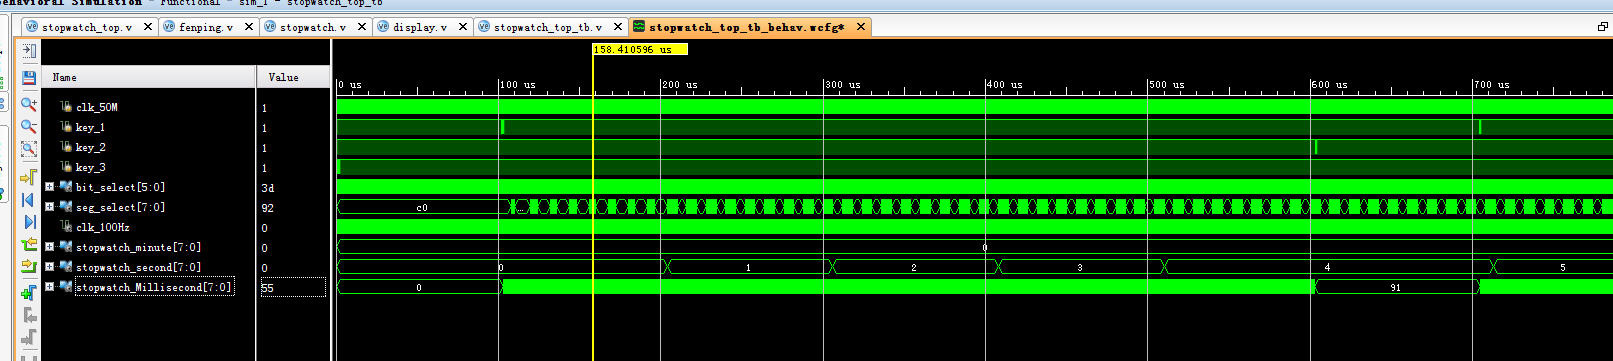Screen dimensions: 1613x361
Task: Select the key_3 signal
Action: [90, 167]
